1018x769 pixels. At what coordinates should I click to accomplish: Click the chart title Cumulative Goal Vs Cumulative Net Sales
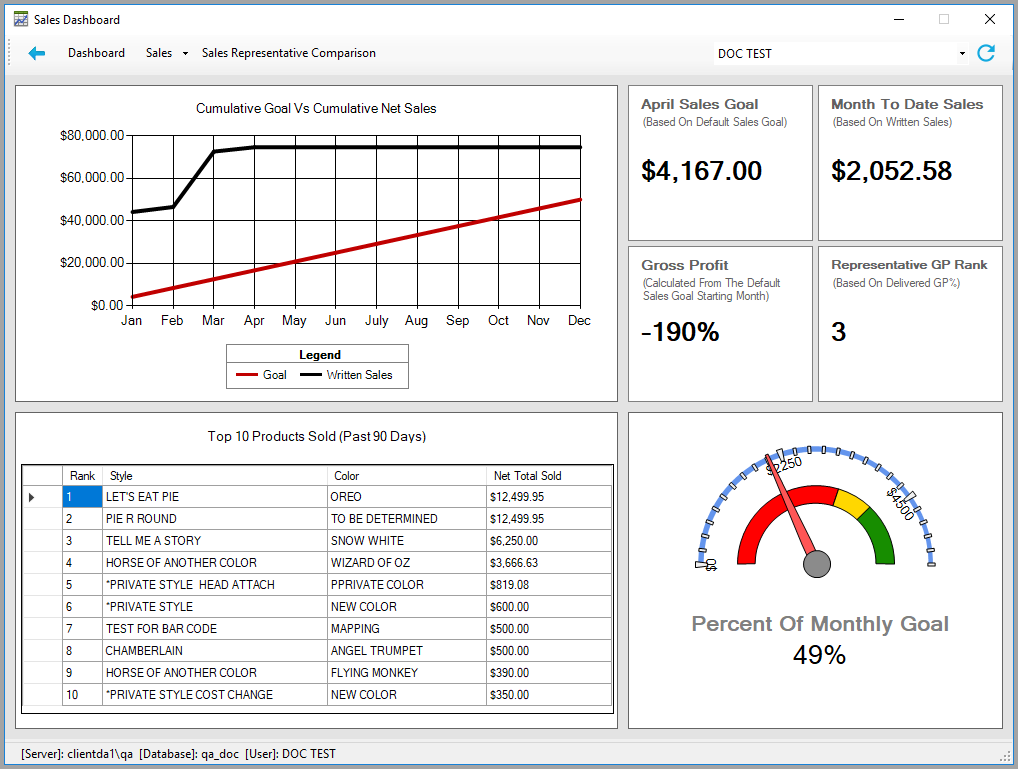(x=316, y=108)
